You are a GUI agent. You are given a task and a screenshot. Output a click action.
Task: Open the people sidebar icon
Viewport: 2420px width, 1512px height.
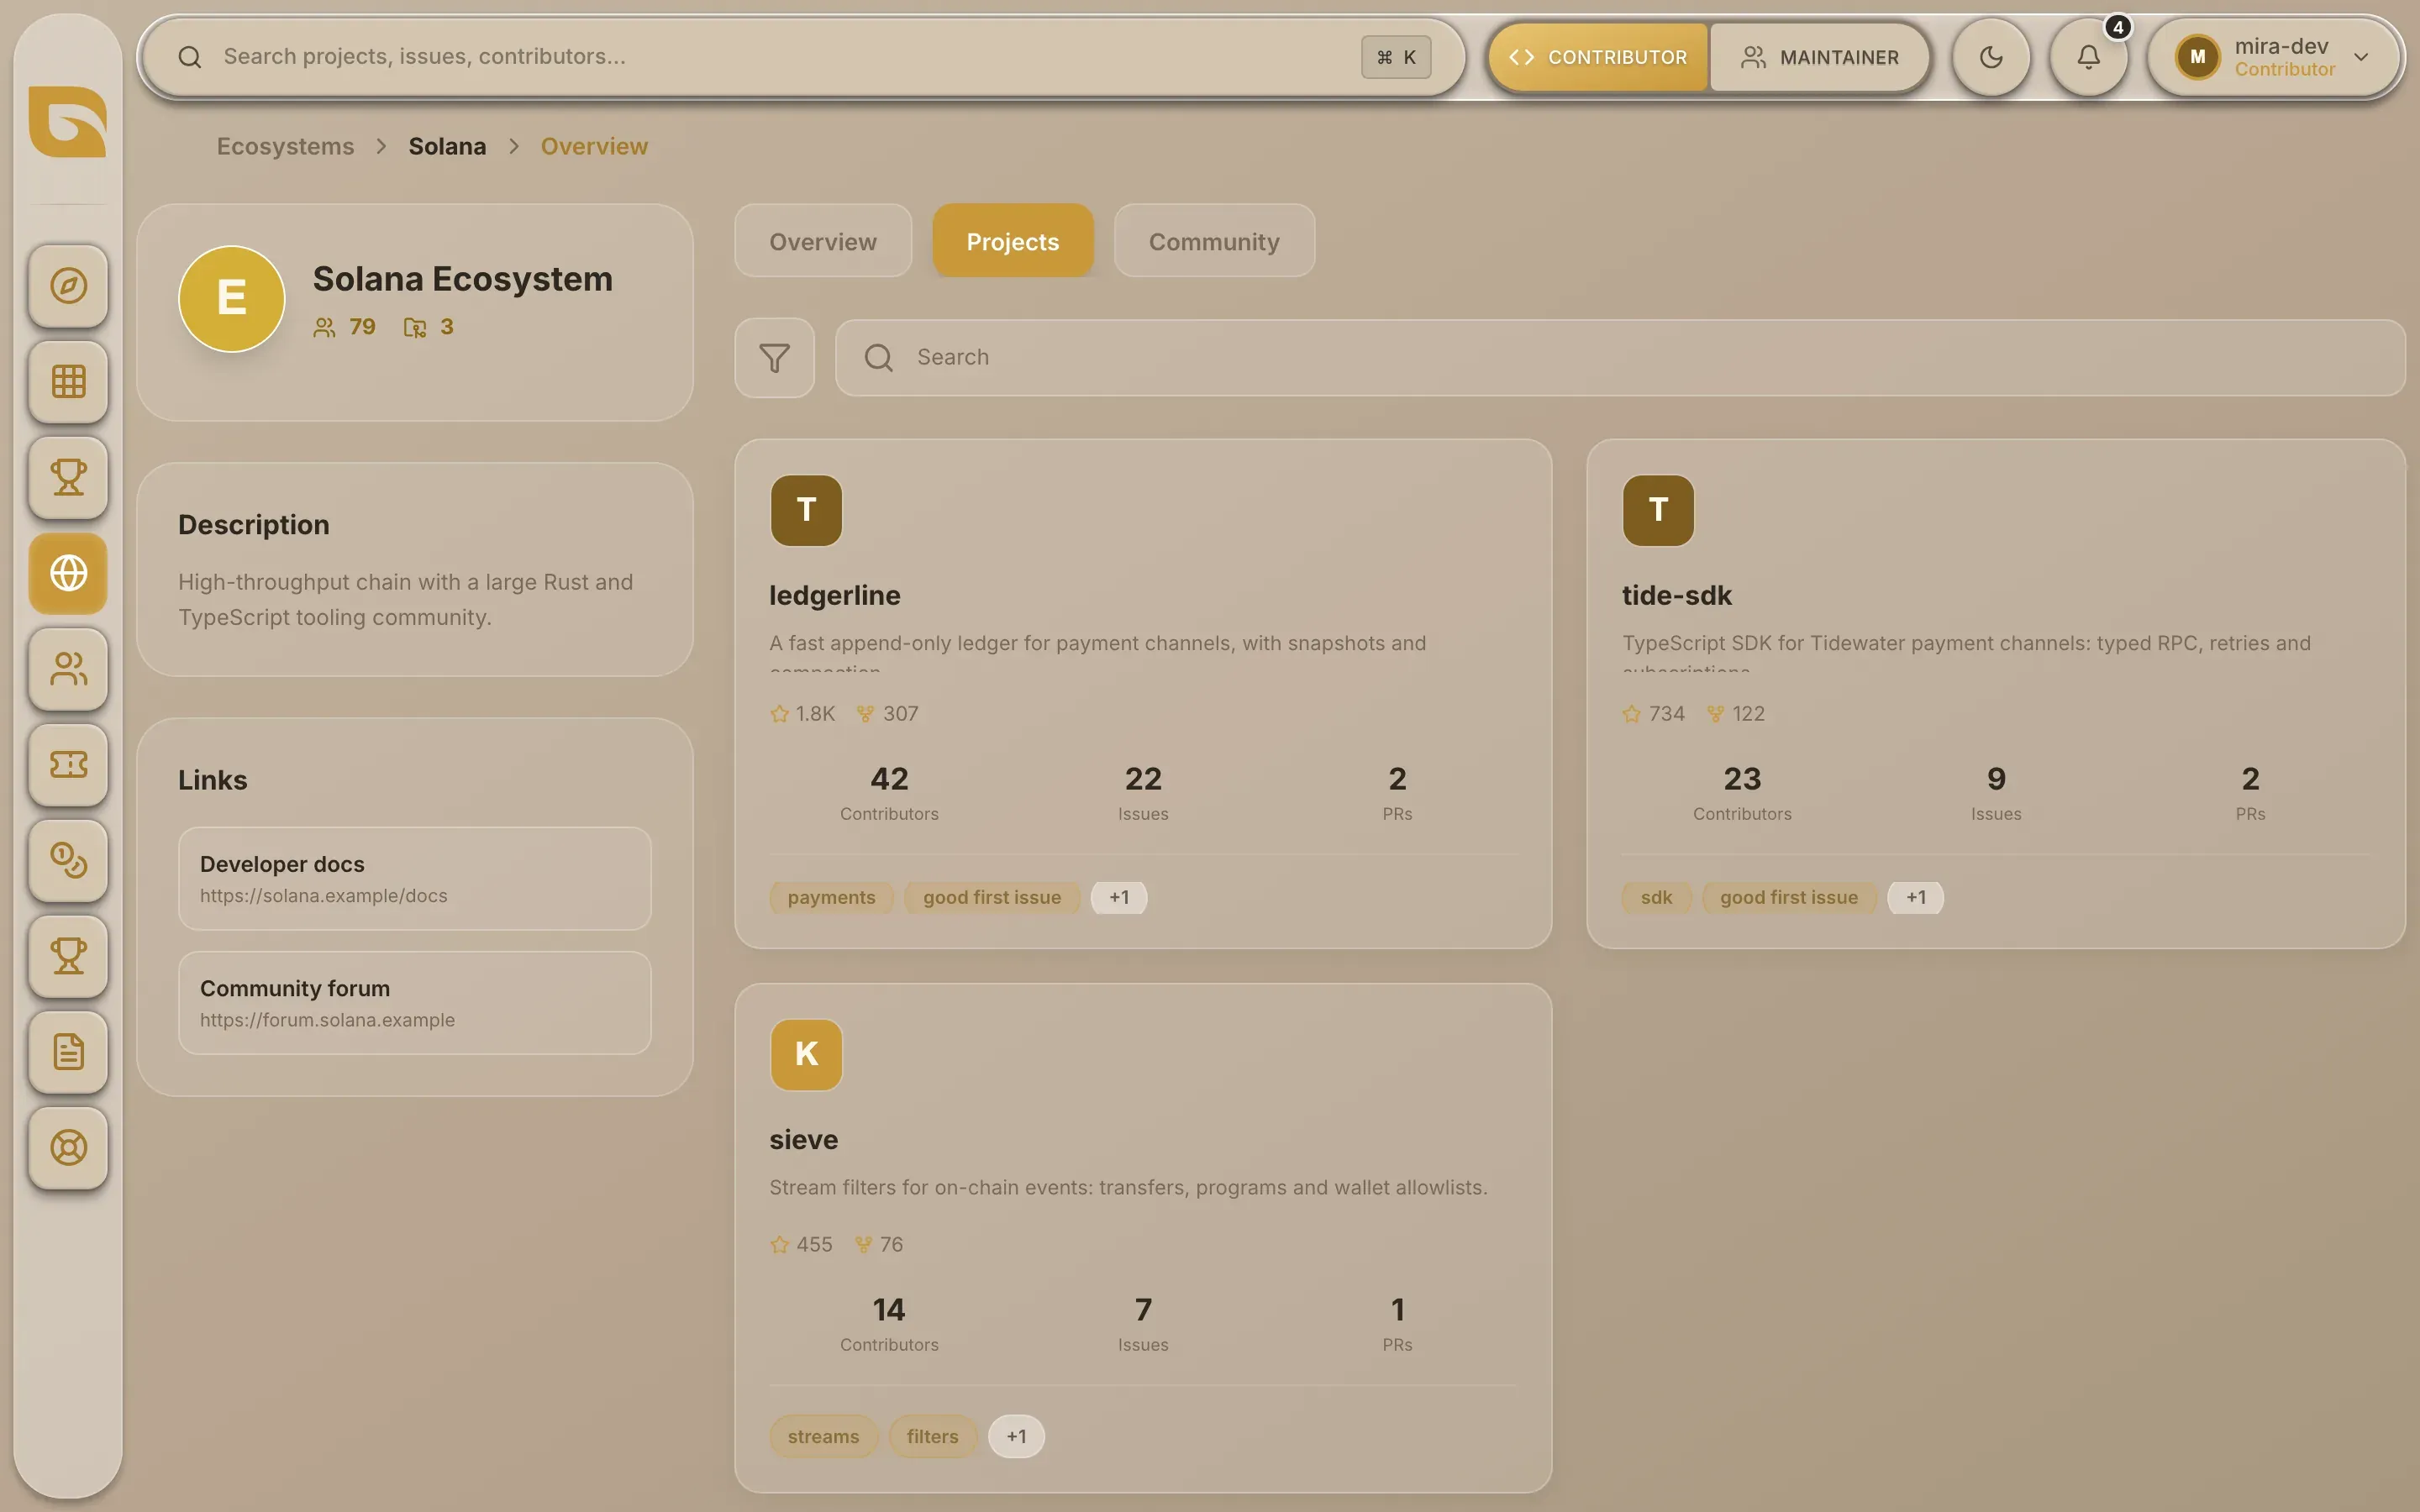coord(68,669)
